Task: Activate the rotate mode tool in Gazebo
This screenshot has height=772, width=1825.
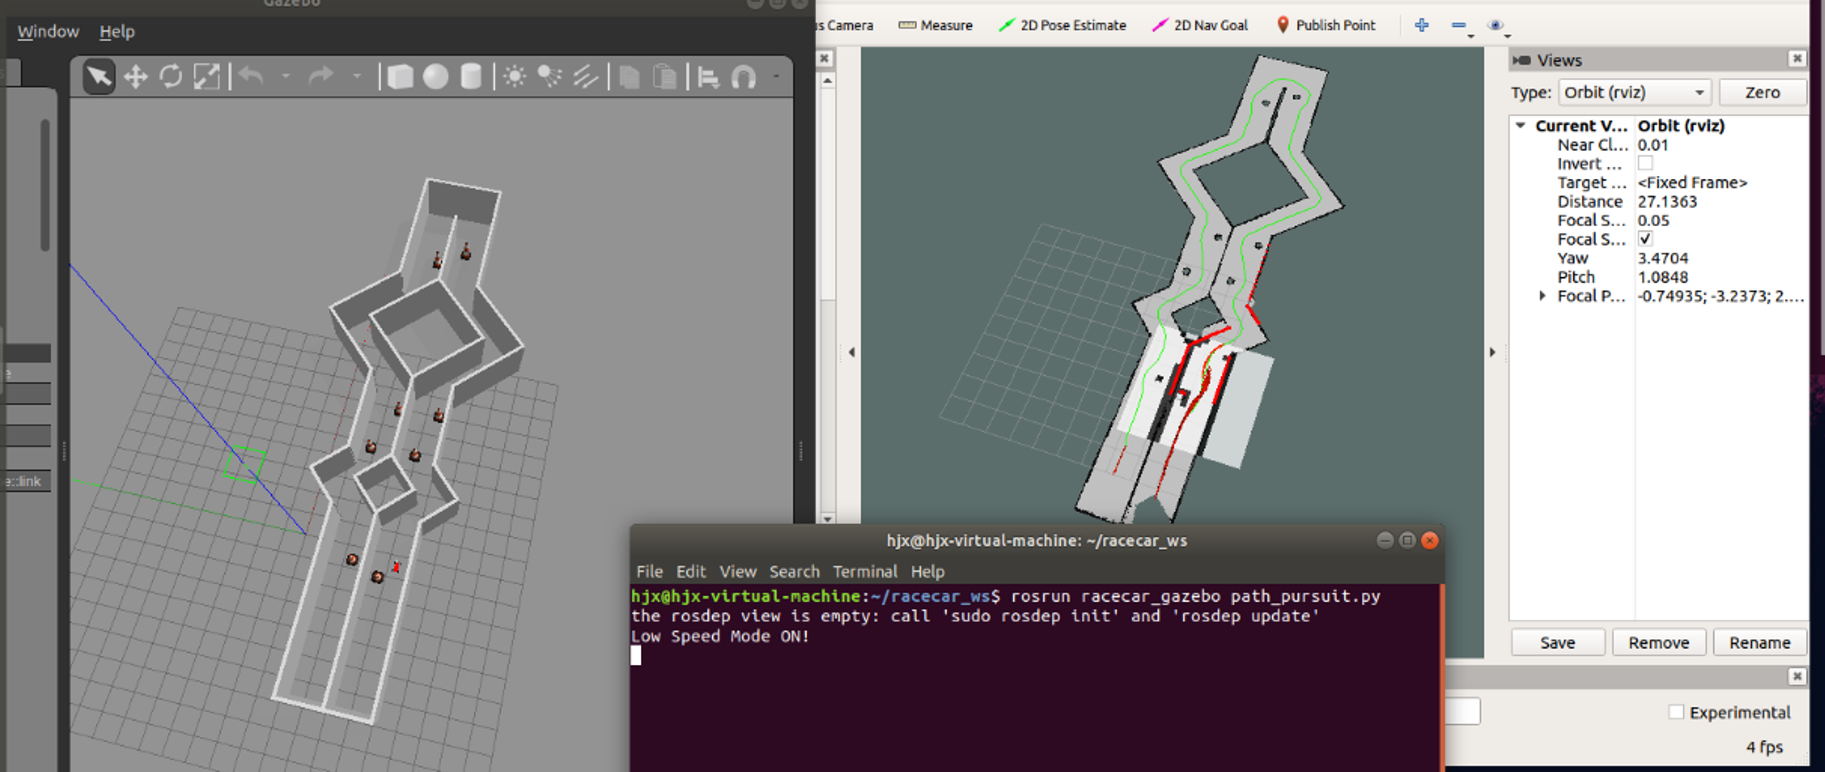Action: tap(171, 77)
